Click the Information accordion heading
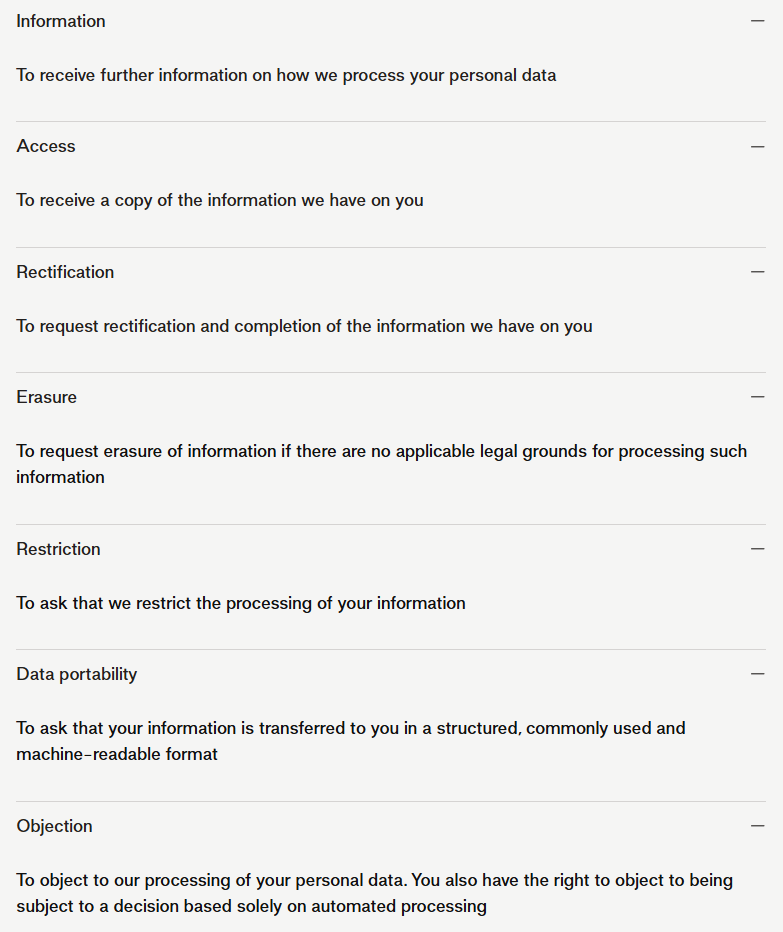783x932 pixels. point(61,21)
